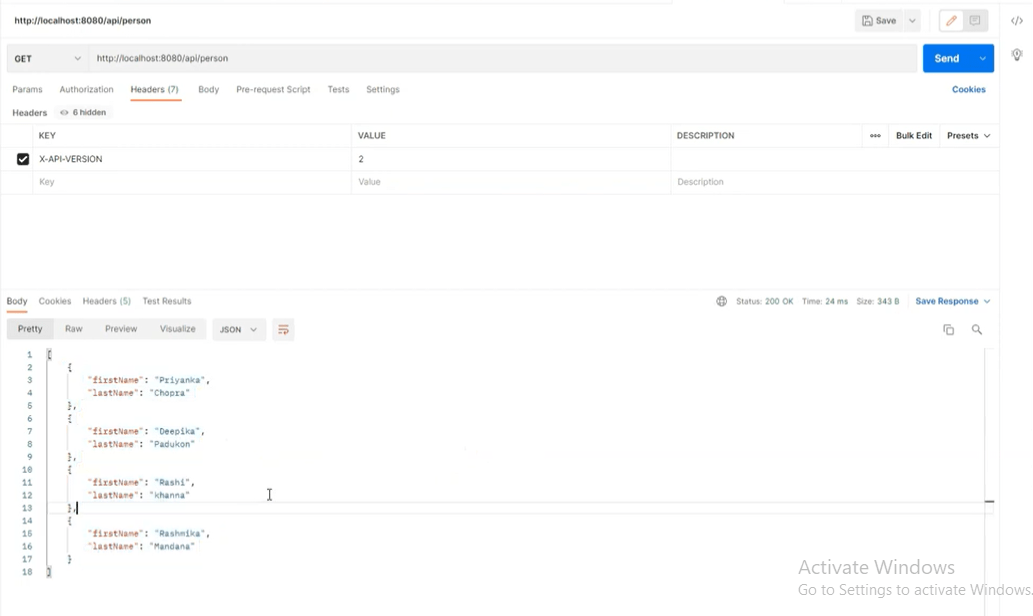Click the request title http://localhost:8080/api/person
Viewport: 1033px width, 616px height.
pyautogui.click(x=82, y=20)
